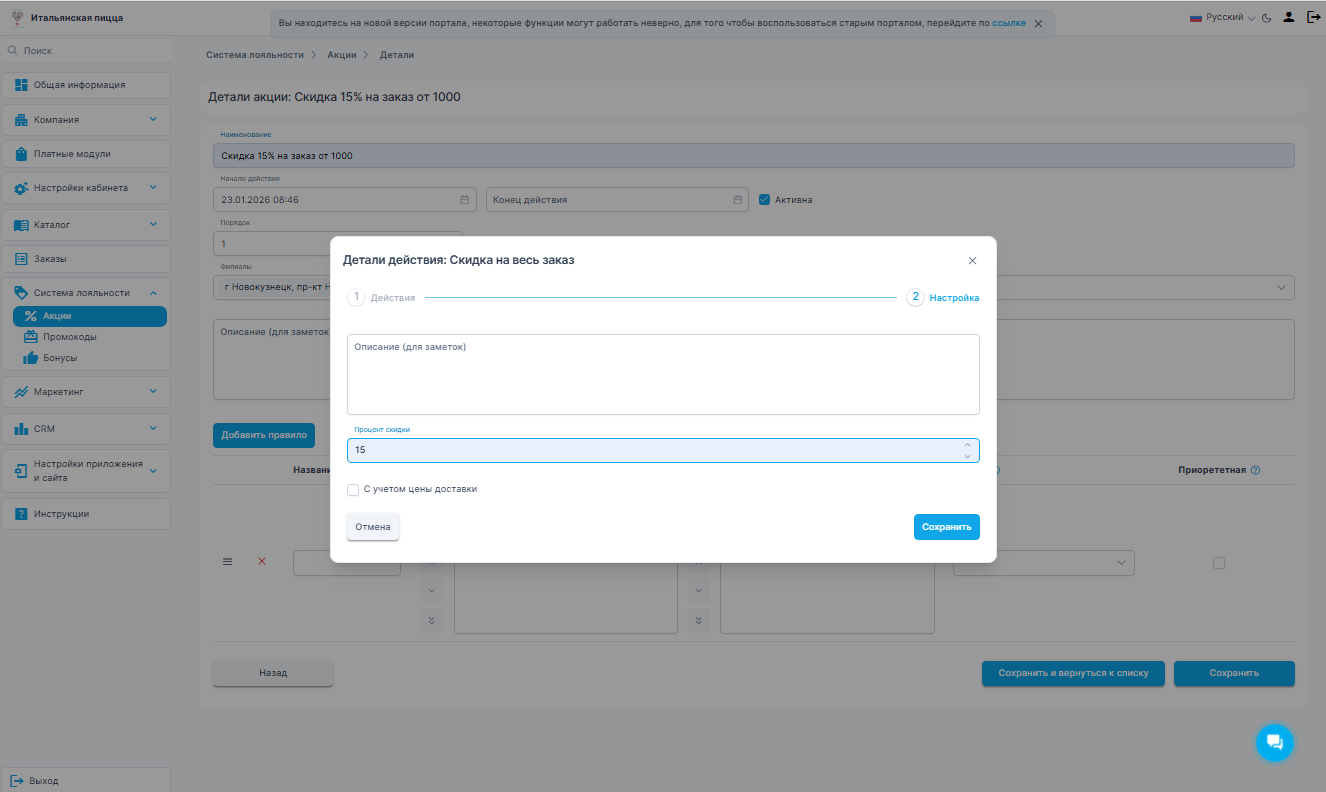Screen dimensions: 1326x792
Task: Open calendar for Начало действия field
Action: pos(464,200)
